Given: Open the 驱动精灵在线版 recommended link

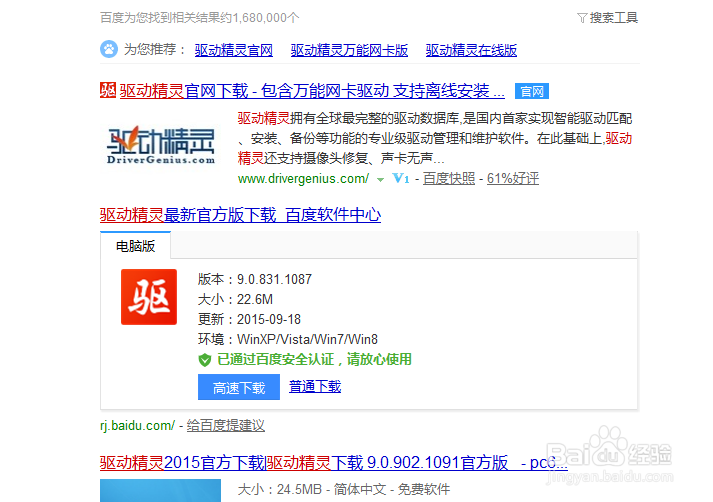Looking at the screenshot, I should point(471,50).
